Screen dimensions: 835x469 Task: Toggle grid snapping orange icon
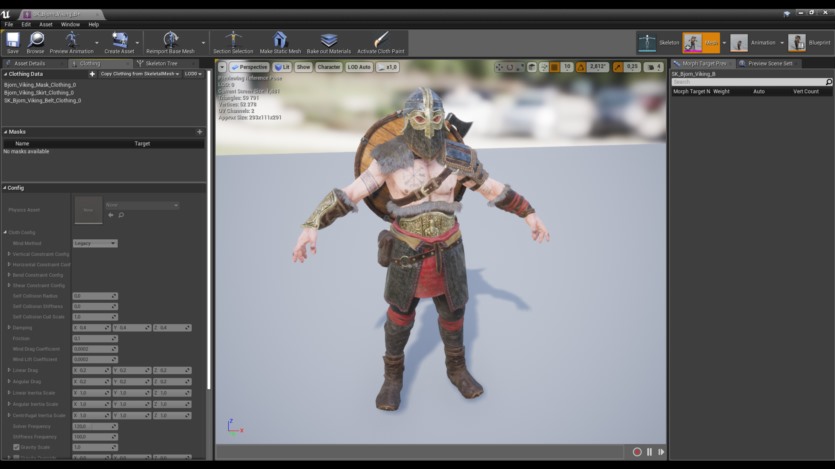(x=554, y=67)
